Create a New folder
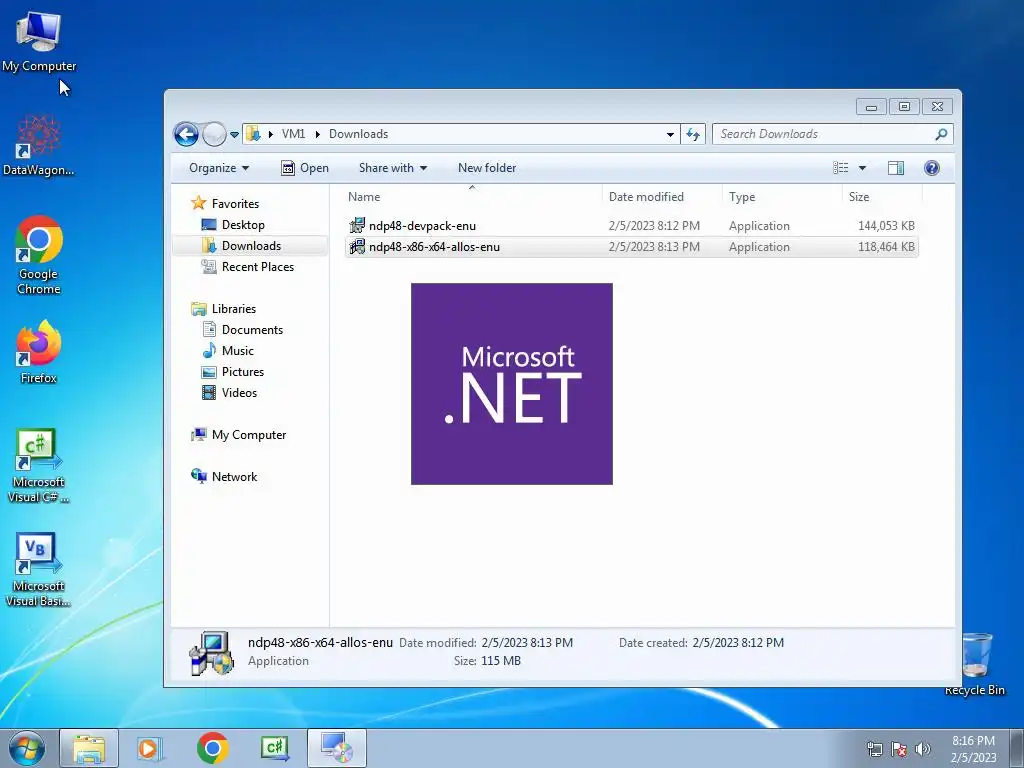The height and width of the screenshot is (768, 1024). point(487,168)
